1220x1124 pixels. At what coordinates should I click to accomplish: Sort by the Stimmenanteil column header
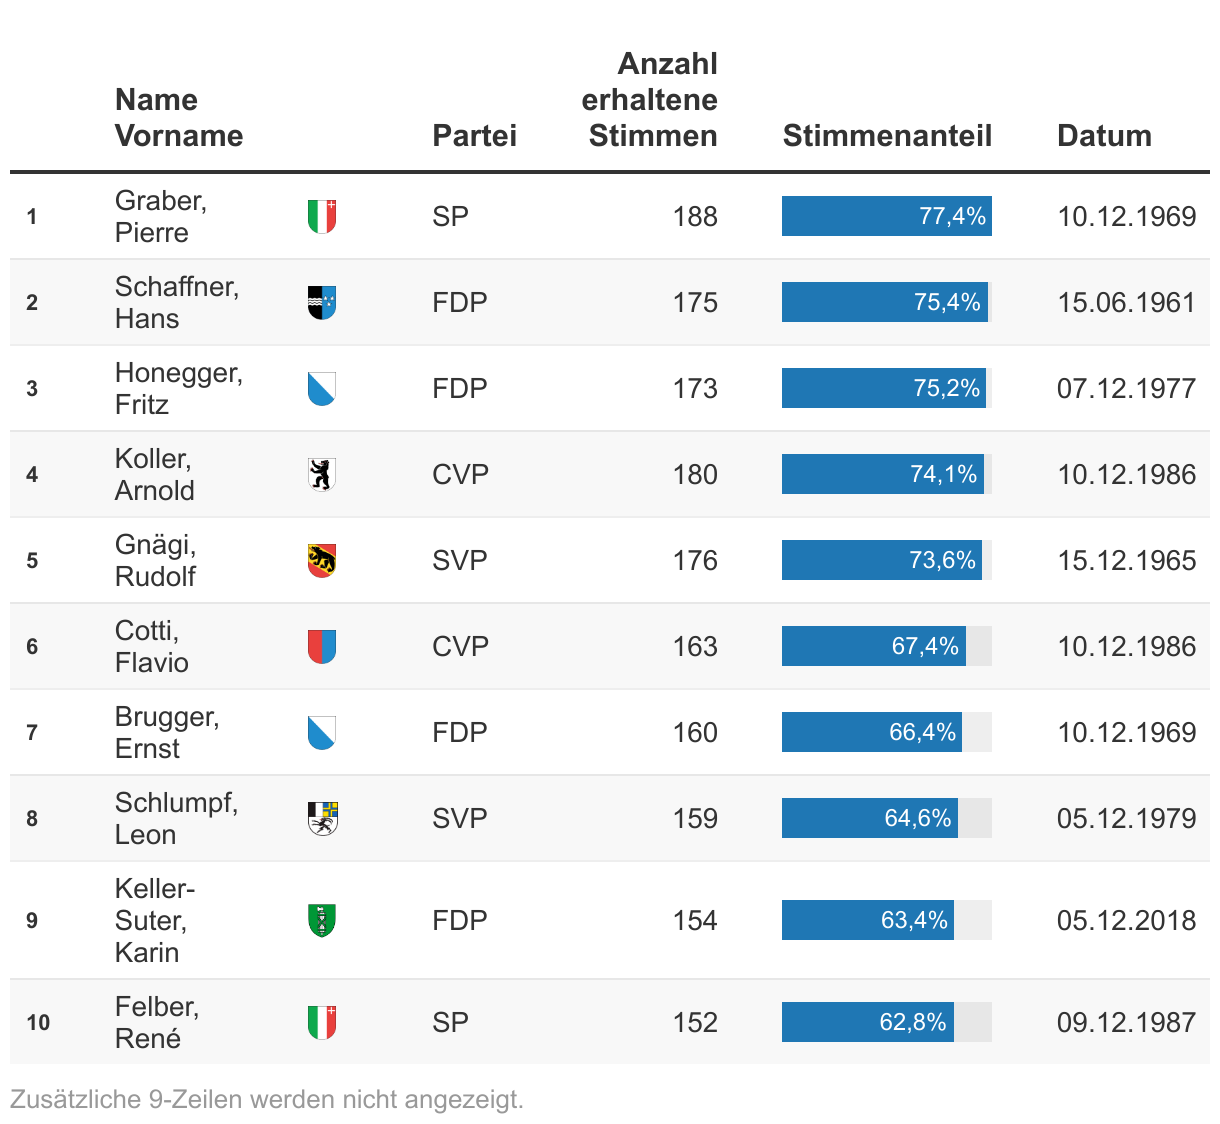pos(887,136)
